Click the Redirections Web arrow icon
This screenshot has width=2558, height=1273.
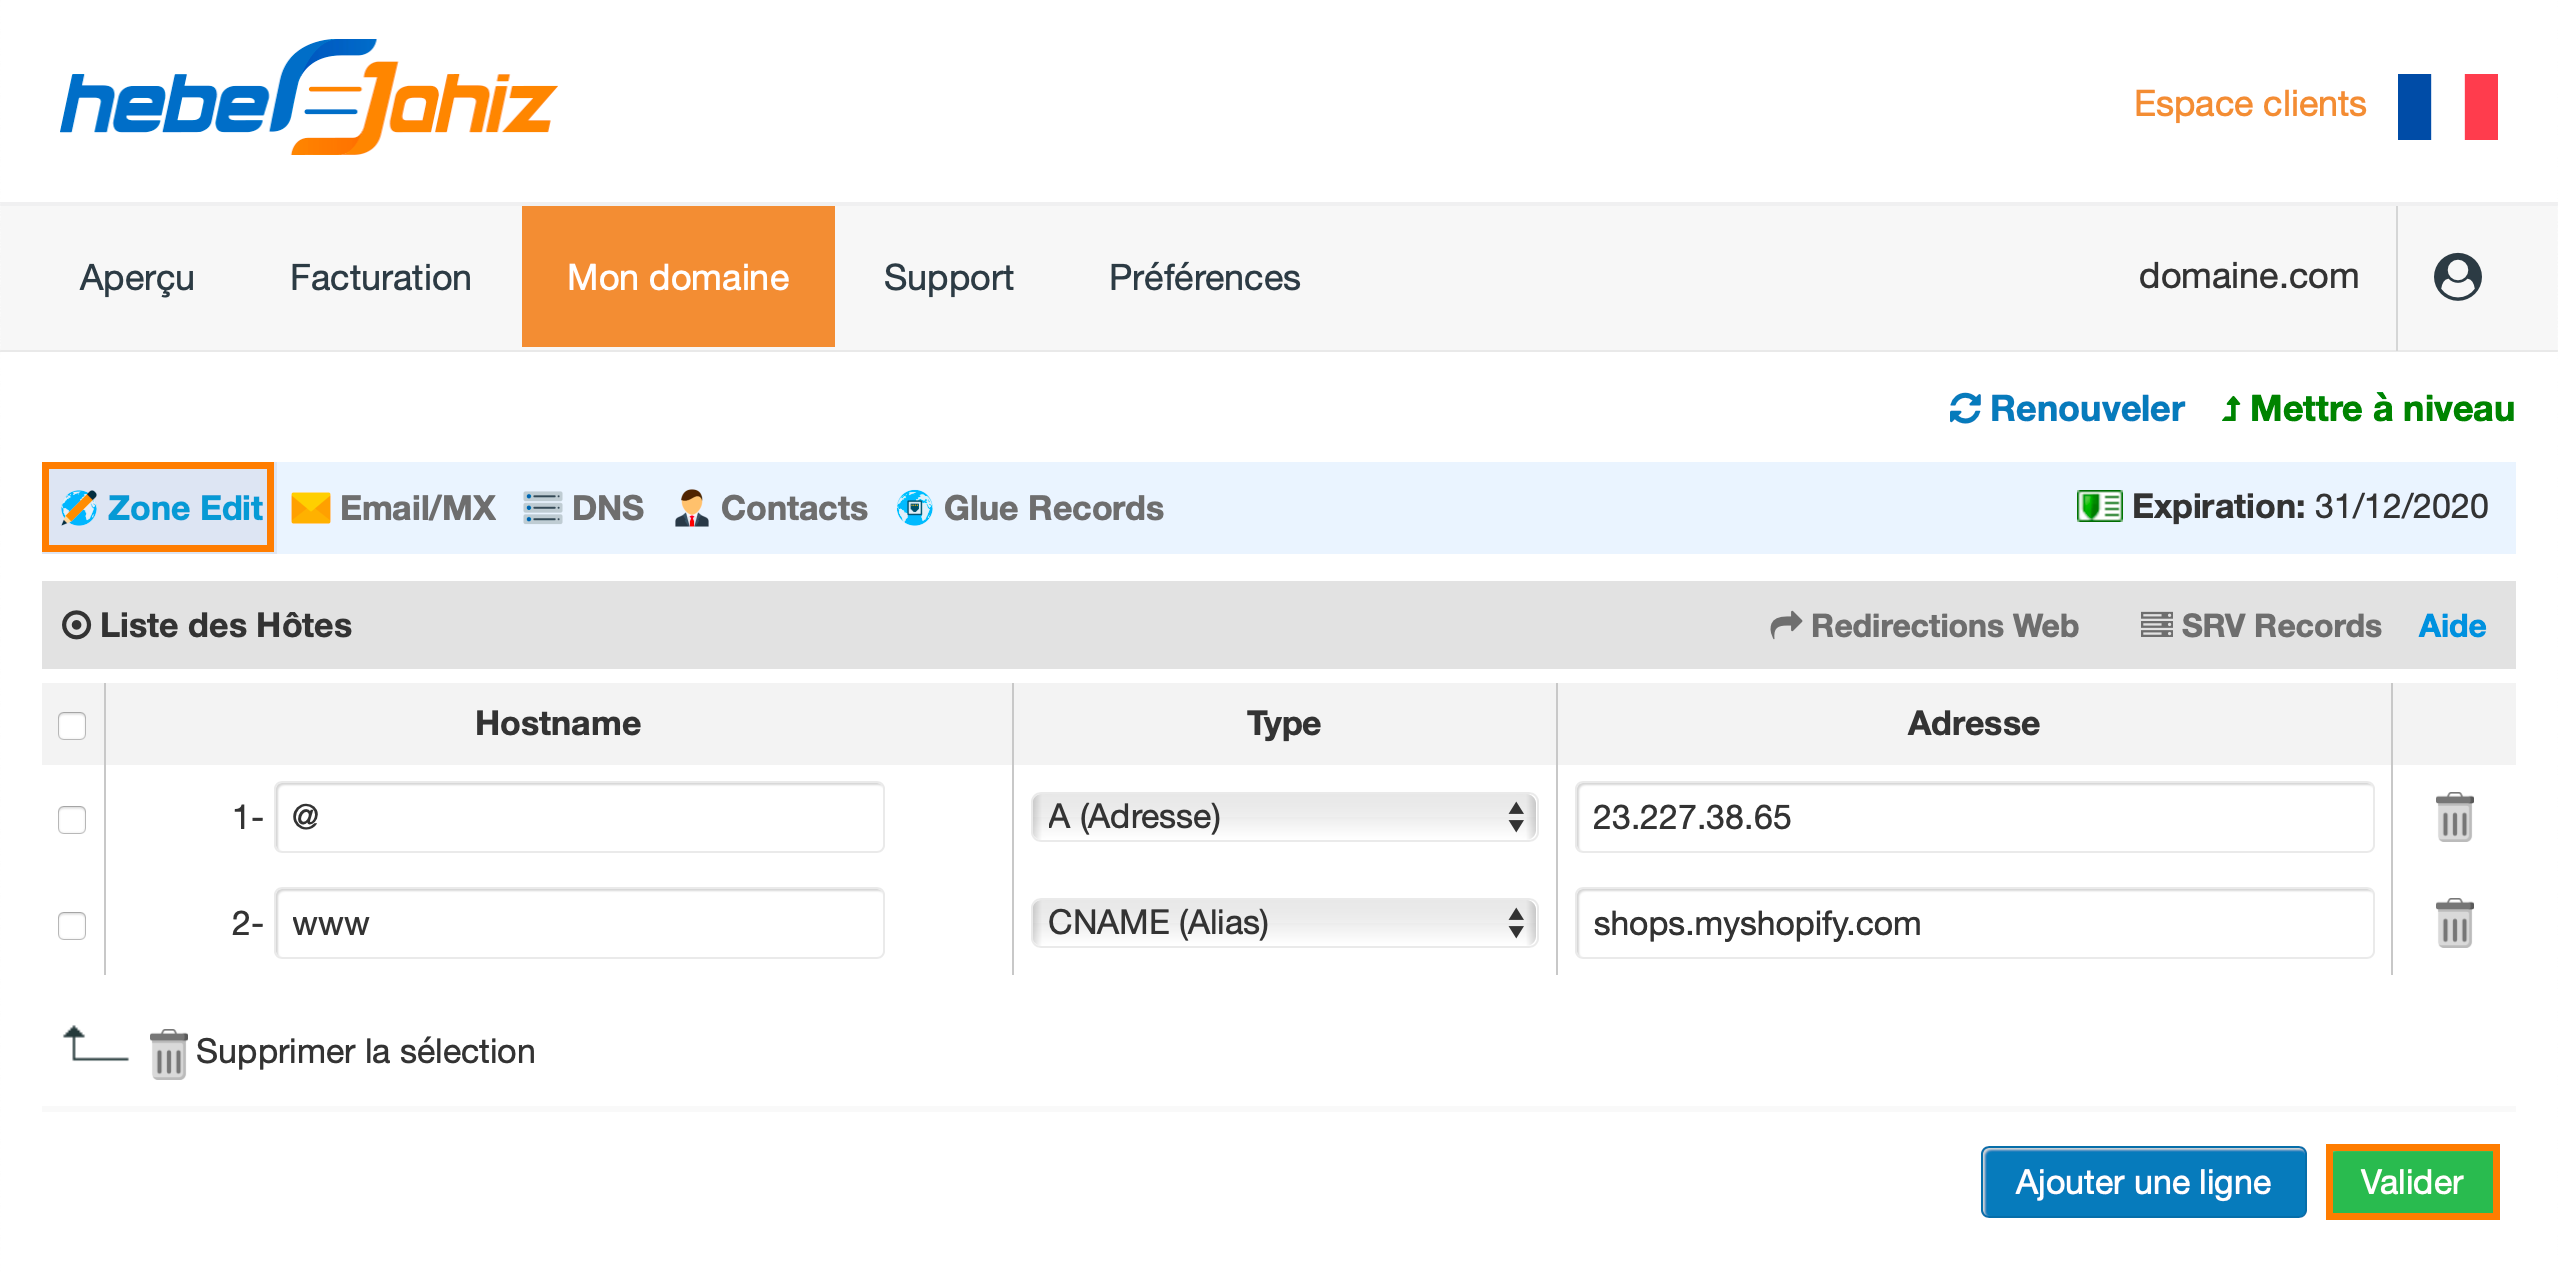pyautogui.click(x=1785, y=625)
